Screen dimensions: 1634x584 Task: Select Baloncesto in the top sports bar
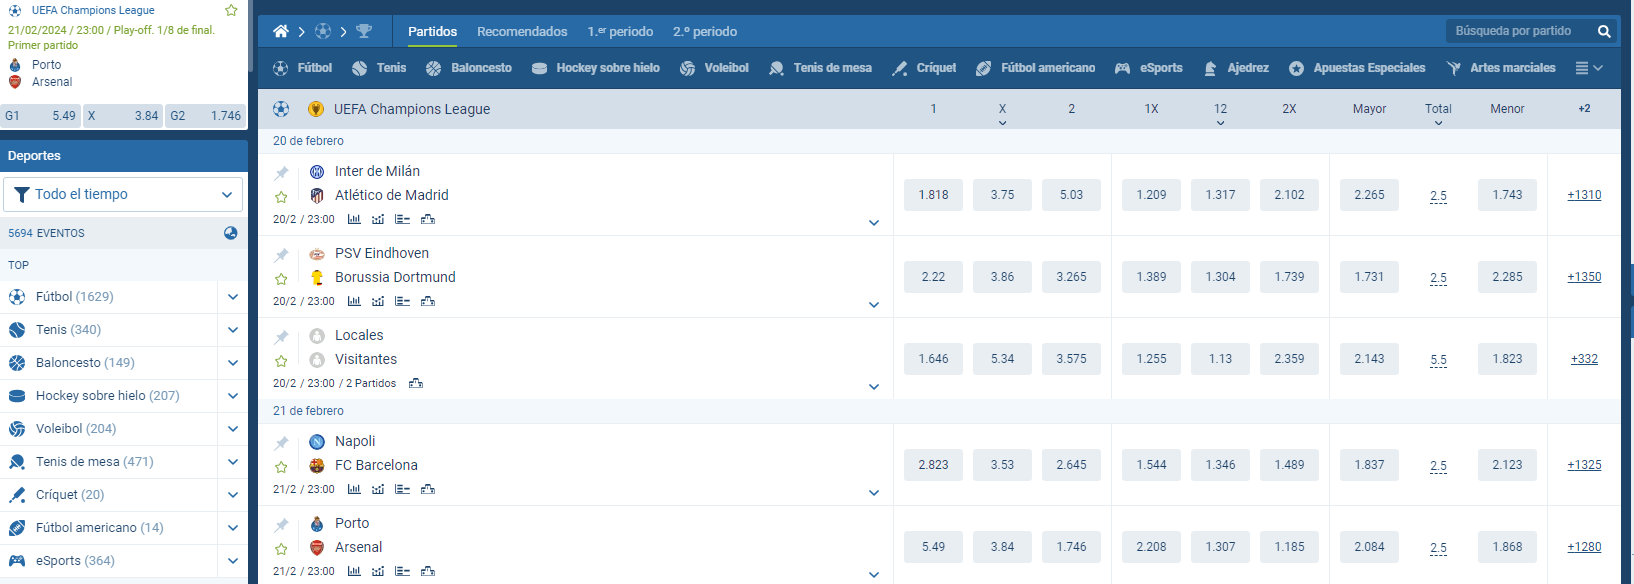point(469,68)
